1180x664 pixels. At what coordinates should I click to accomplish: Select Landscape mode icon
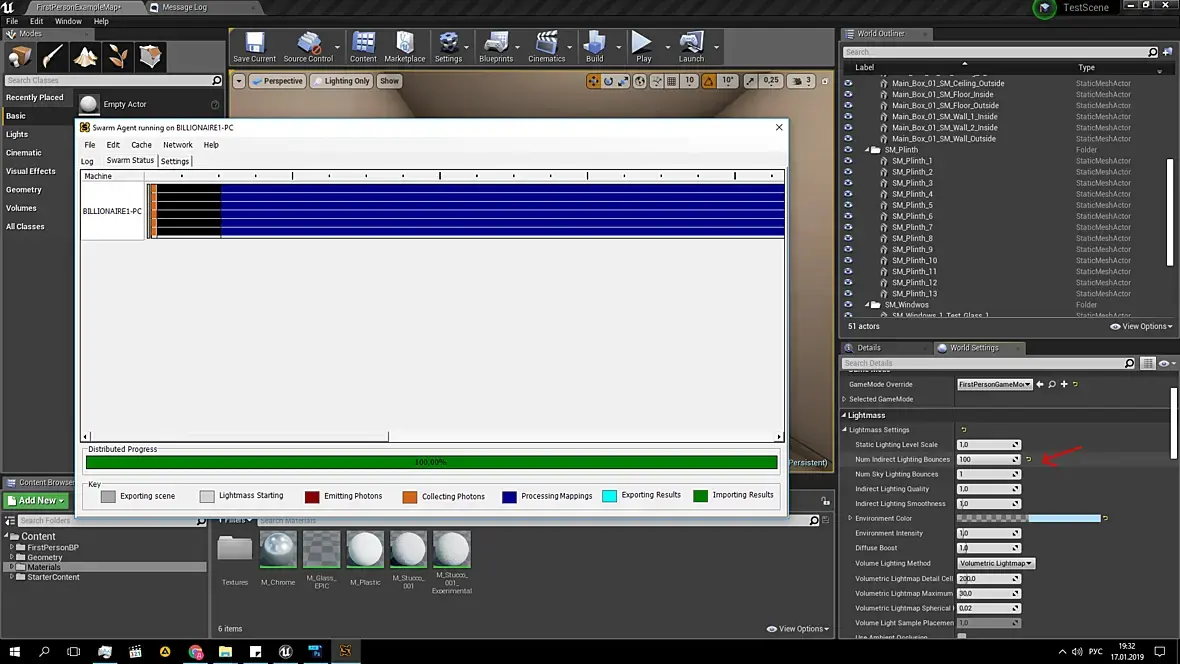click(85, 56)
